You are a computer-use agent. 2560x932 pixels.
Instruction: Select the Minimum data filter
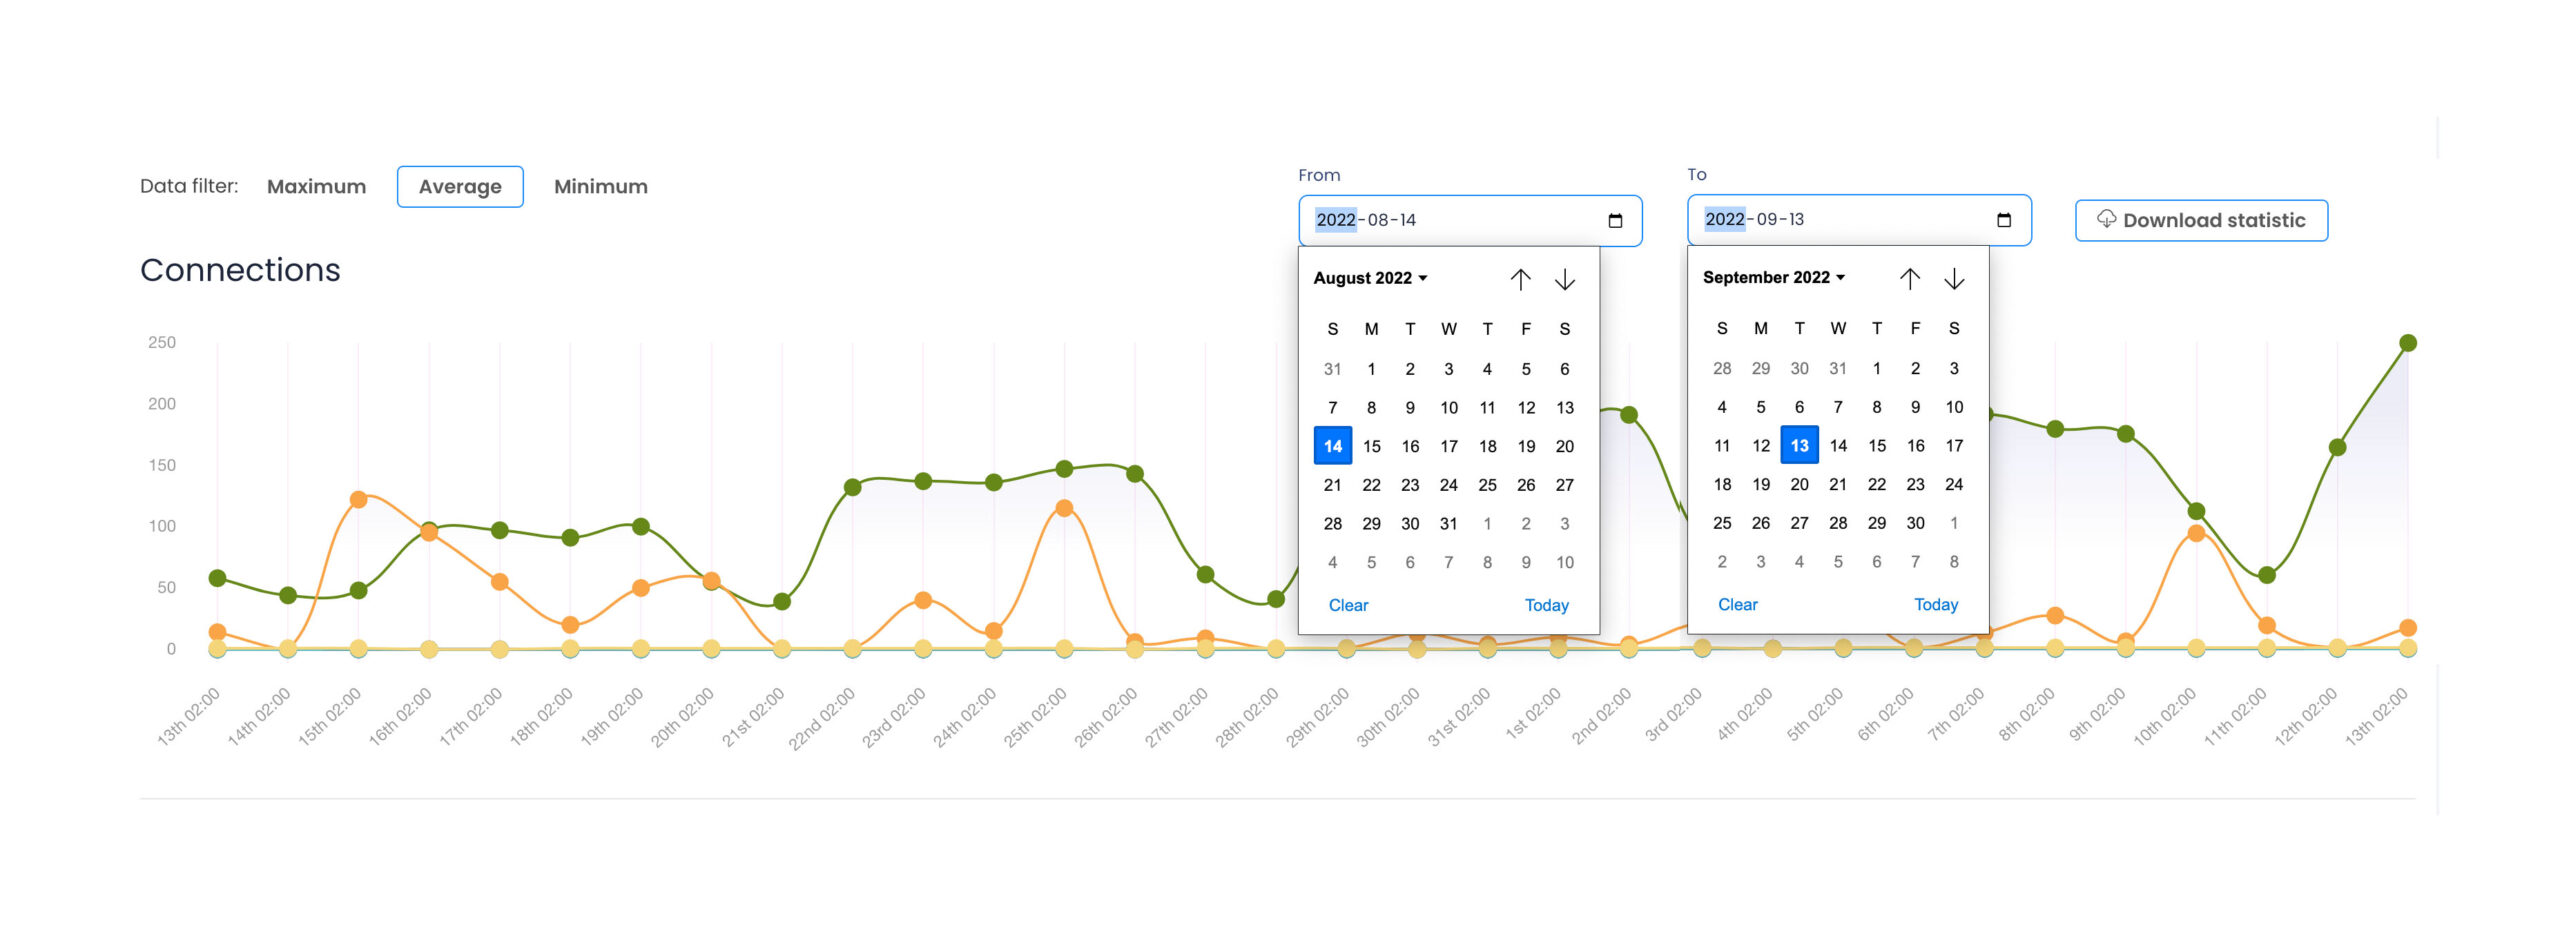pyautogui.click(x=600, y=187)
